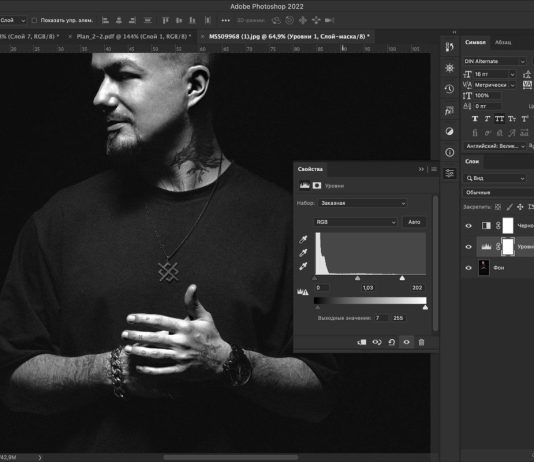The width and height of the screenshot is (534, 462).
Task: Align left edges in options bar
Action: 105,20
